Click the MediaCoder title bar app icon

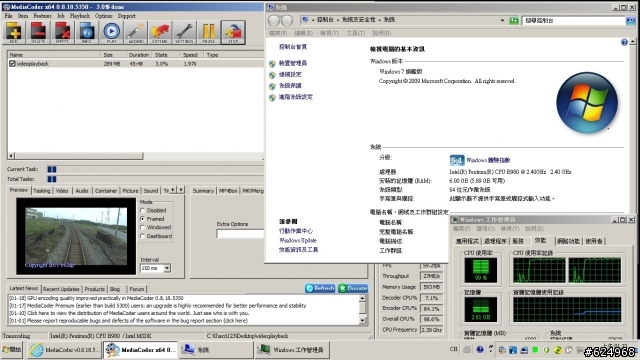point(6,7)
